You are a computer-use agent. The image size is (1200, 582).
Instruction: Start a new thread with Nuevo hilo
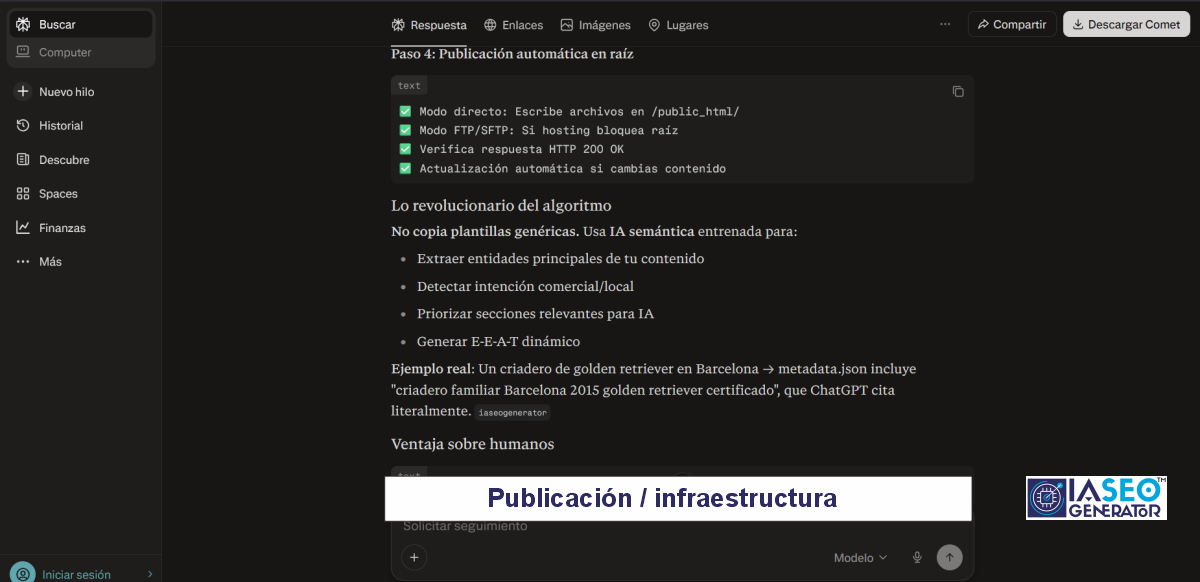pos(66,92)
